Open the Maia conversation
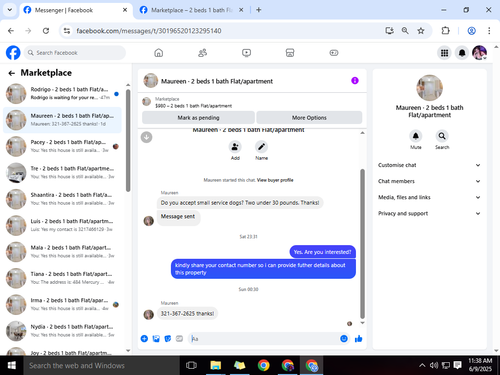The image size is (500, 375). 62,251
